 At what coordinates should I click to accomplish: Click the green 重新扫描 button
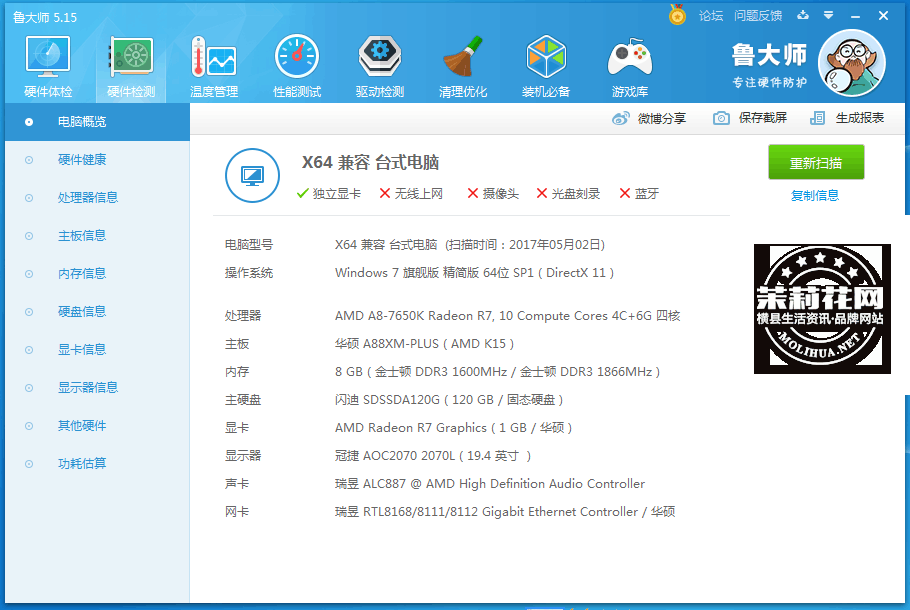(x=816, y=163)
